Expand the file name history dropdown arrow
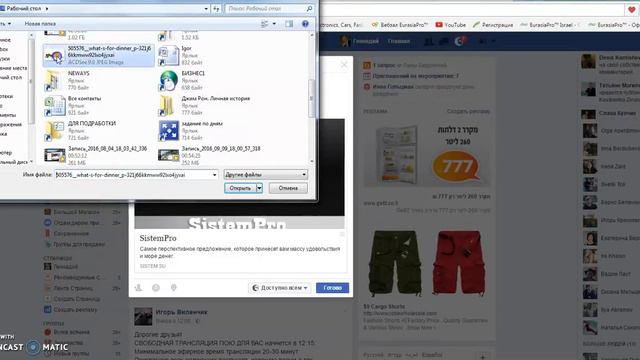 pos(215,175)
